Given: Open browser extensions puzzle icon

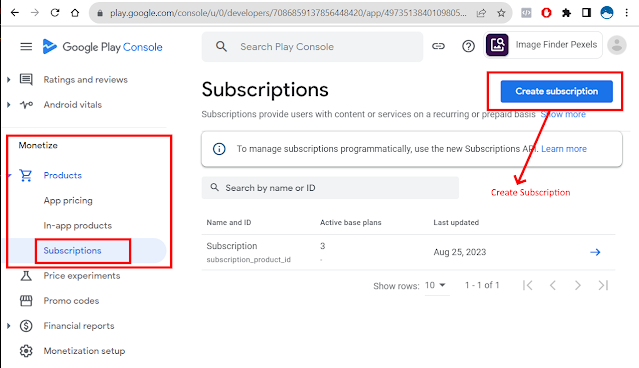Looking at the screenshot, I should (566, 13).
